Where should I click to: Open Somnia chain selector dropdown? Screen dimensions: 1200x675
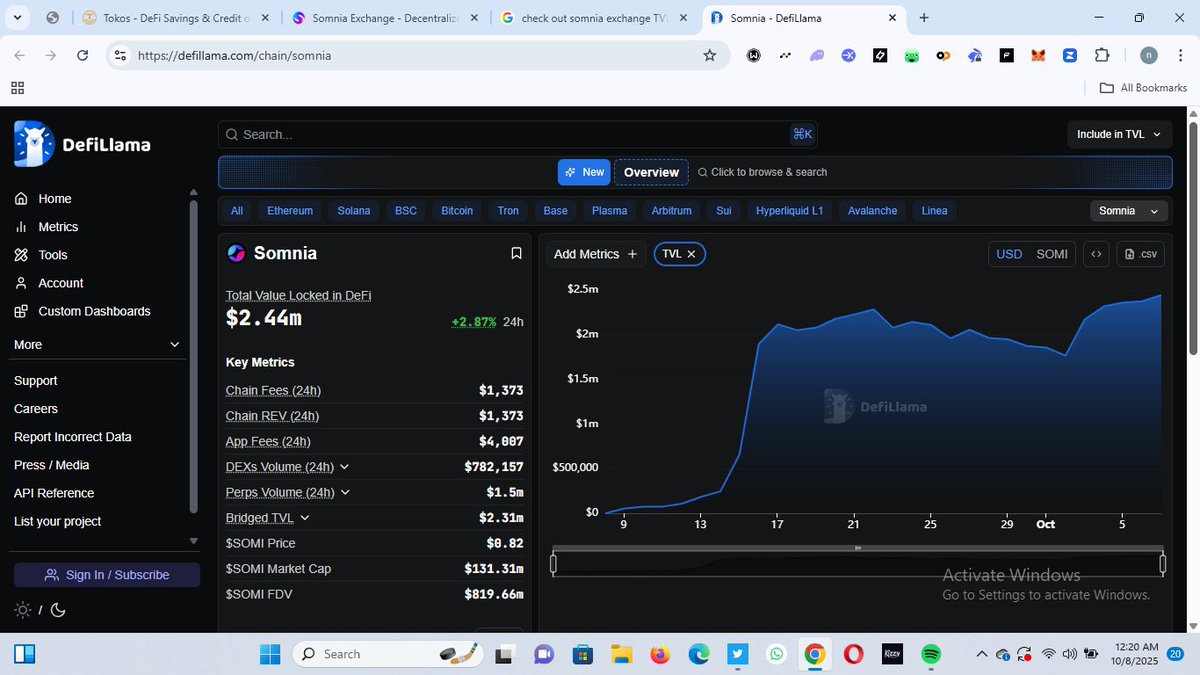tap(1129, 211)
